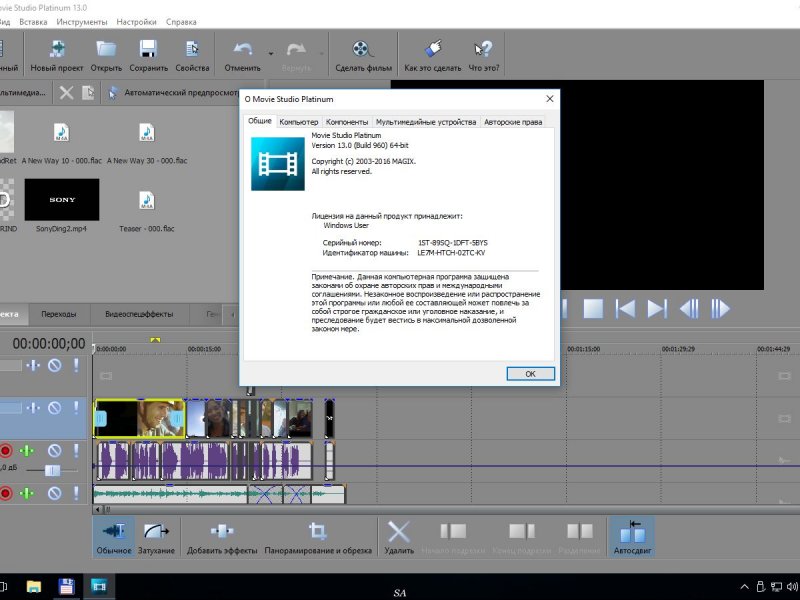800x600 pixels.
Task: Save the project via the Сохранить floppy icon
Action: [x=148, y=49]
